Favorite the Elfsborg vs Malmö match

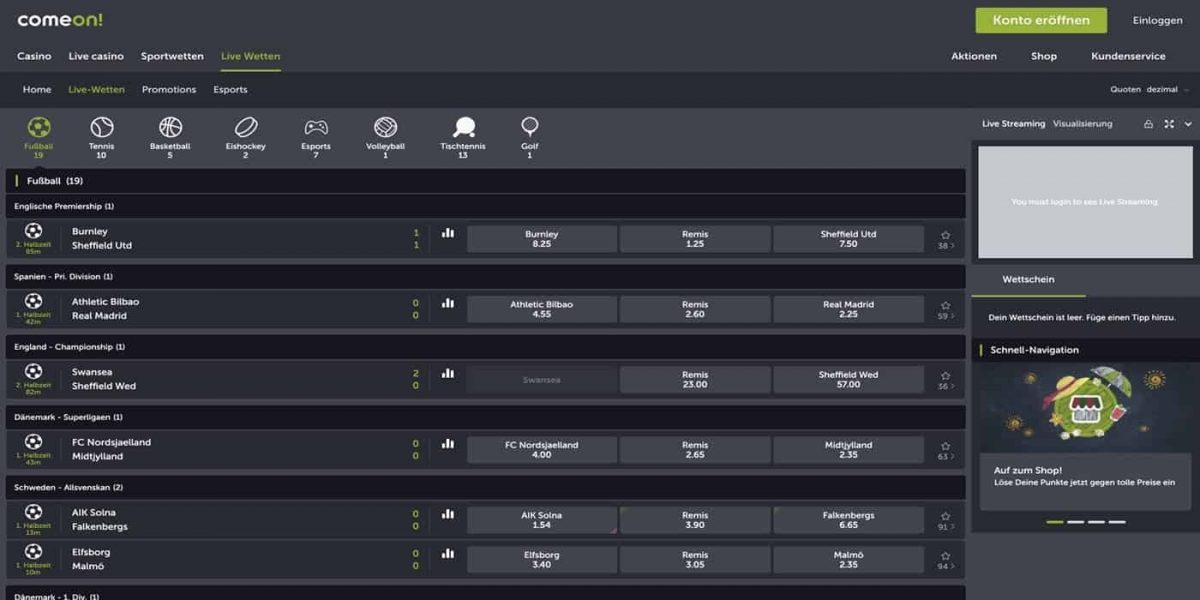pyautogui.click(x=945, y=556)
